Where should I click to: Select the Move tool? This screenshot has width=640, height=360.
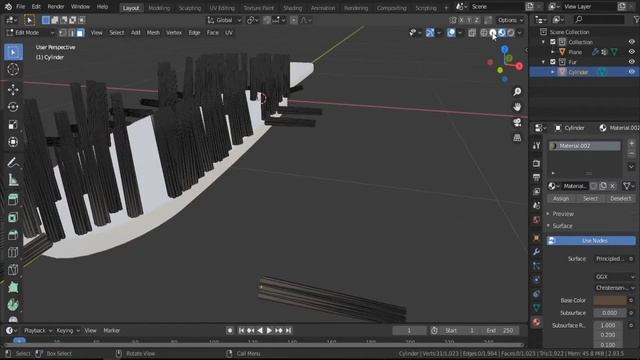coord(13,89)
